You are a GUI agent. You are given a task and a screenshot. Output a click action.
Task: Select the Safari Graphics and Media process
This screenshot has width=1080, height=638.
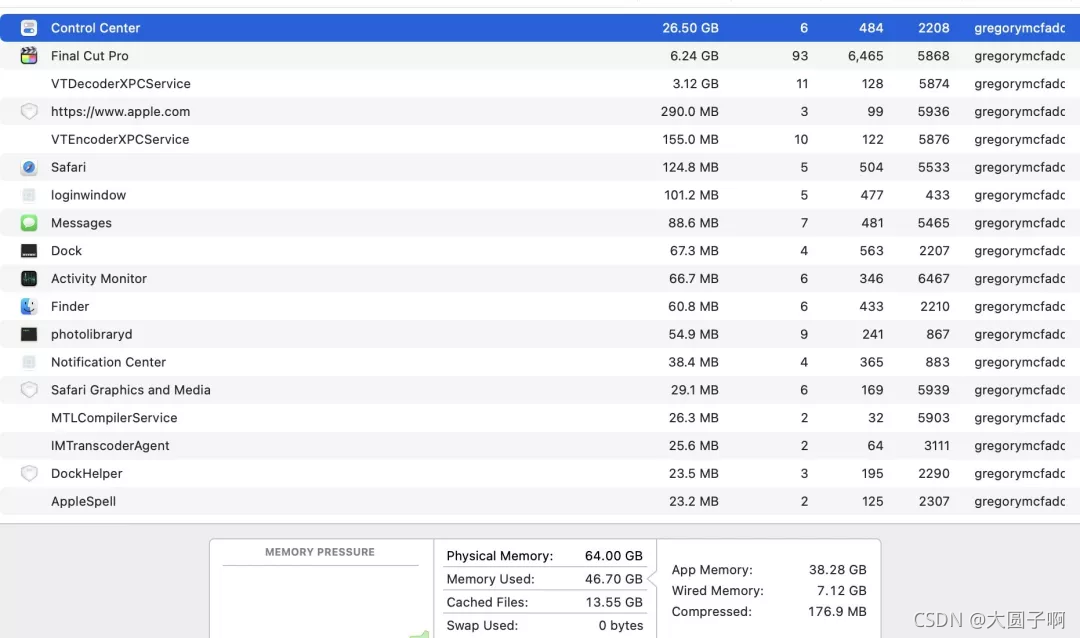click(x=131, y=390)
